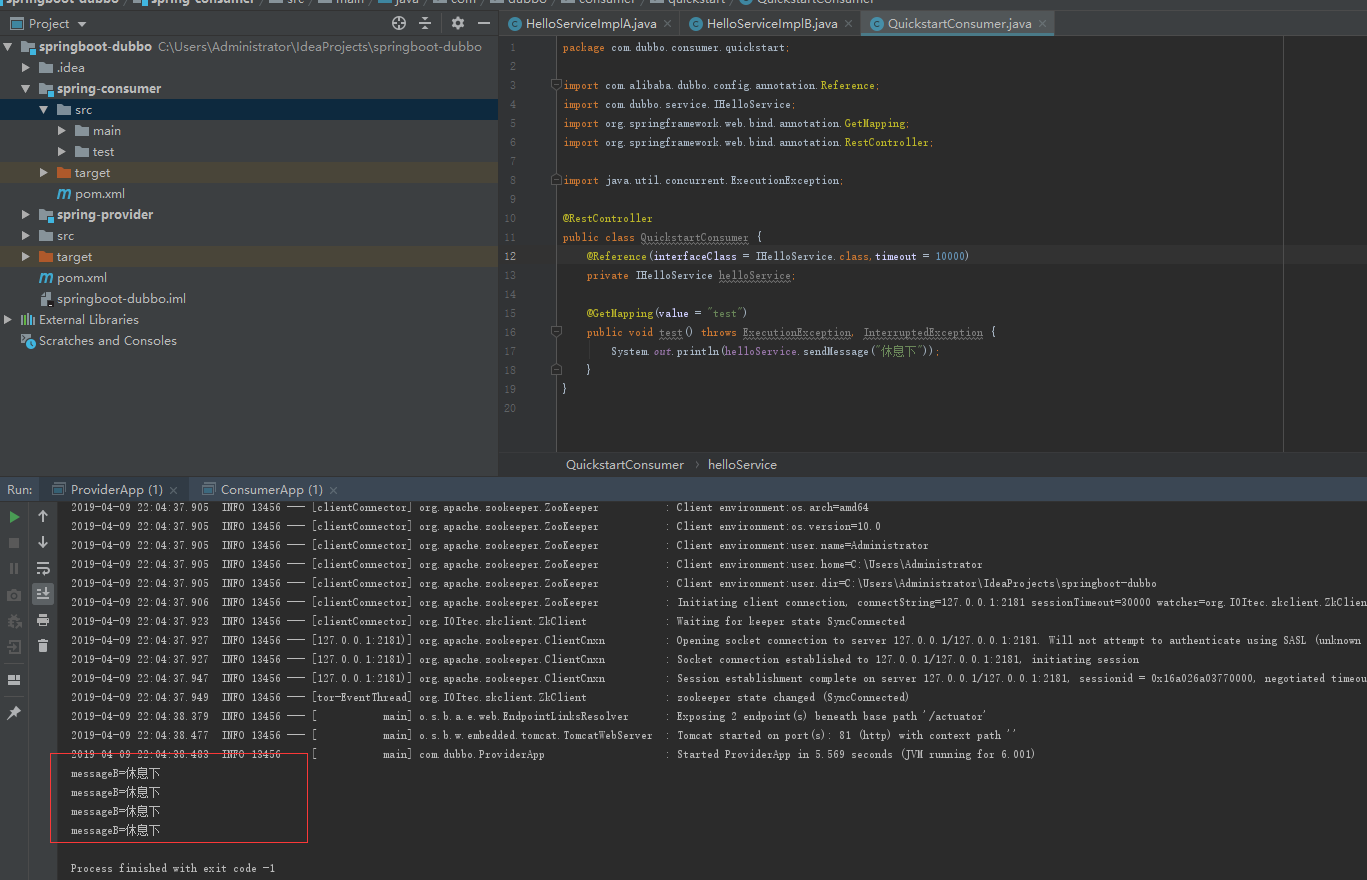Viewport: 1367px width, 880px height.
Task: Toggle soft-wrap in the console
Action: coord(43,568)
